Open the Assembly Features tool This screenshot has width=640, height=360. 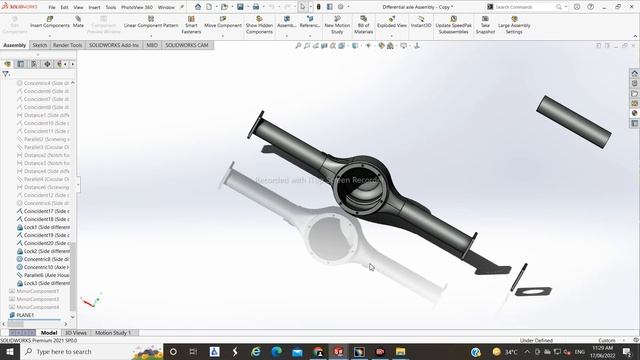(x=287, y=22)
